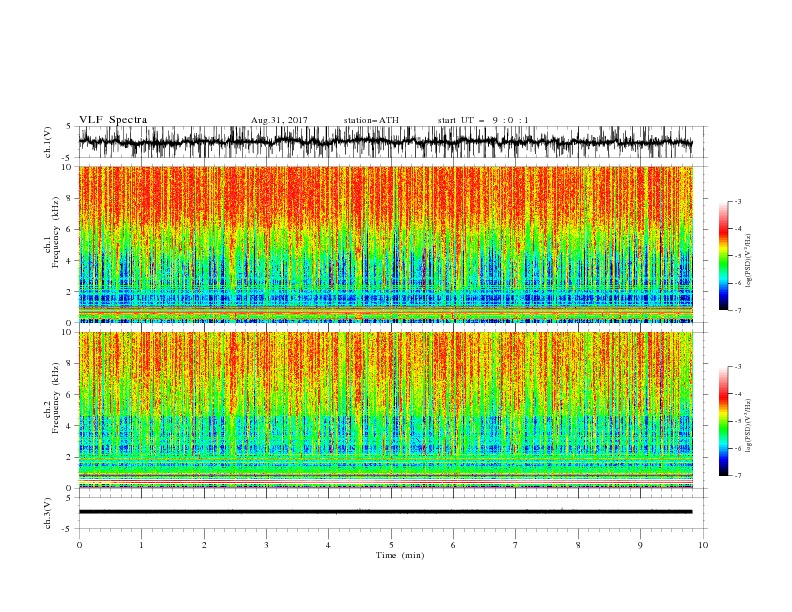Click time axis tick label "1"

pyautogui.click(x=141, y=545)
